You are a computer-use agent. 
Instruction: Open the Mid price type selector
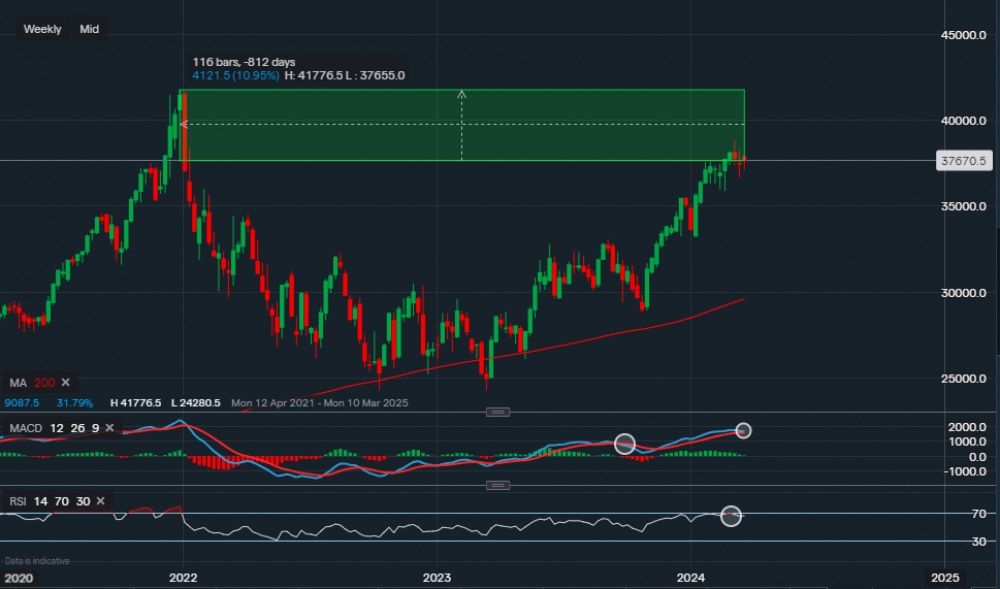pyautogui.click(x=89, y=29)
